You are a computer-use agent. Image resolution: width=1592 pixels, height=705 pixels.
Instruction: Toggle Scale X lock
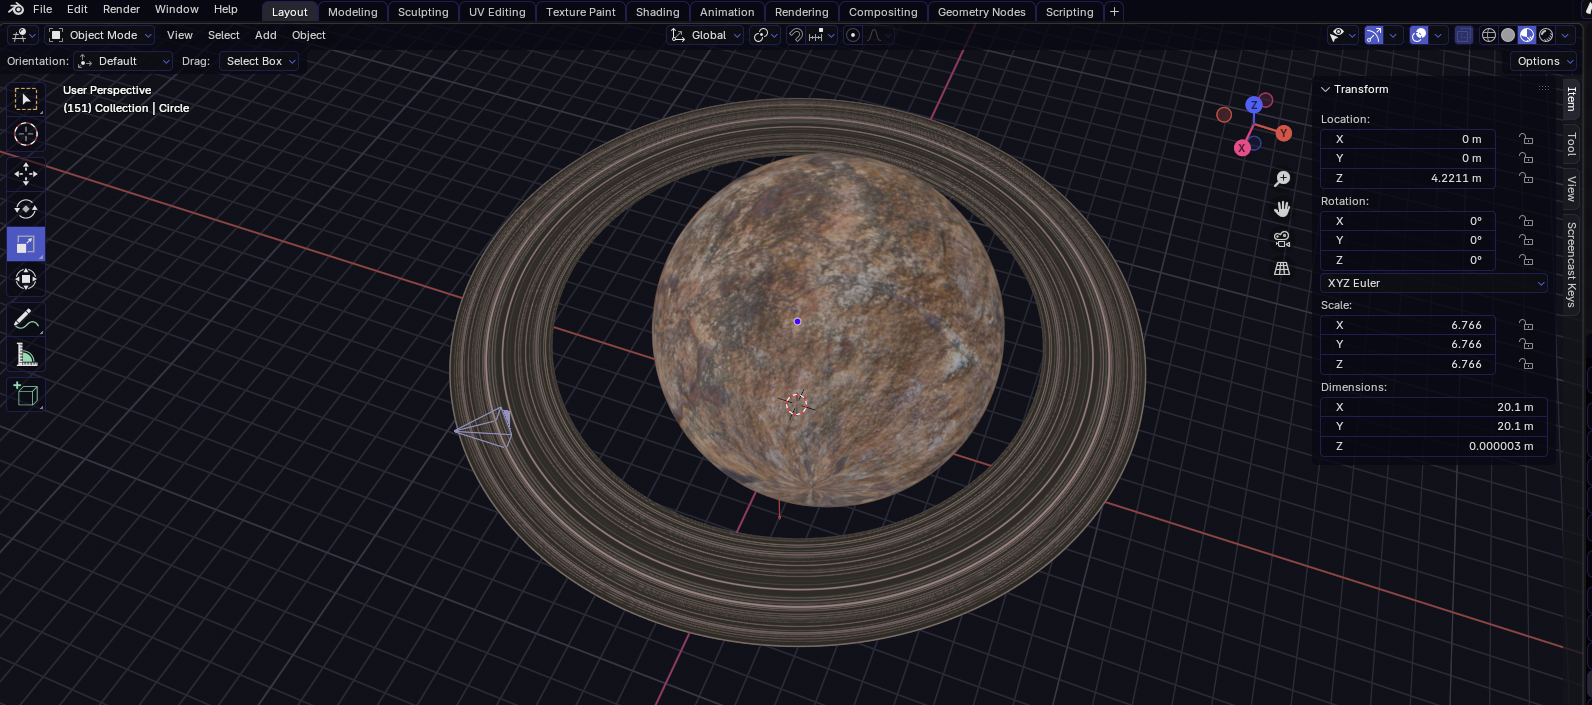[1526, 325]
